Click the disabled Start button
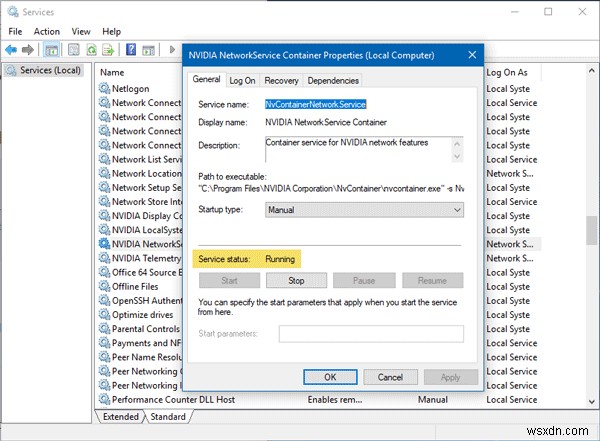The width and height of the screenshot is (600, 441). 229,281
